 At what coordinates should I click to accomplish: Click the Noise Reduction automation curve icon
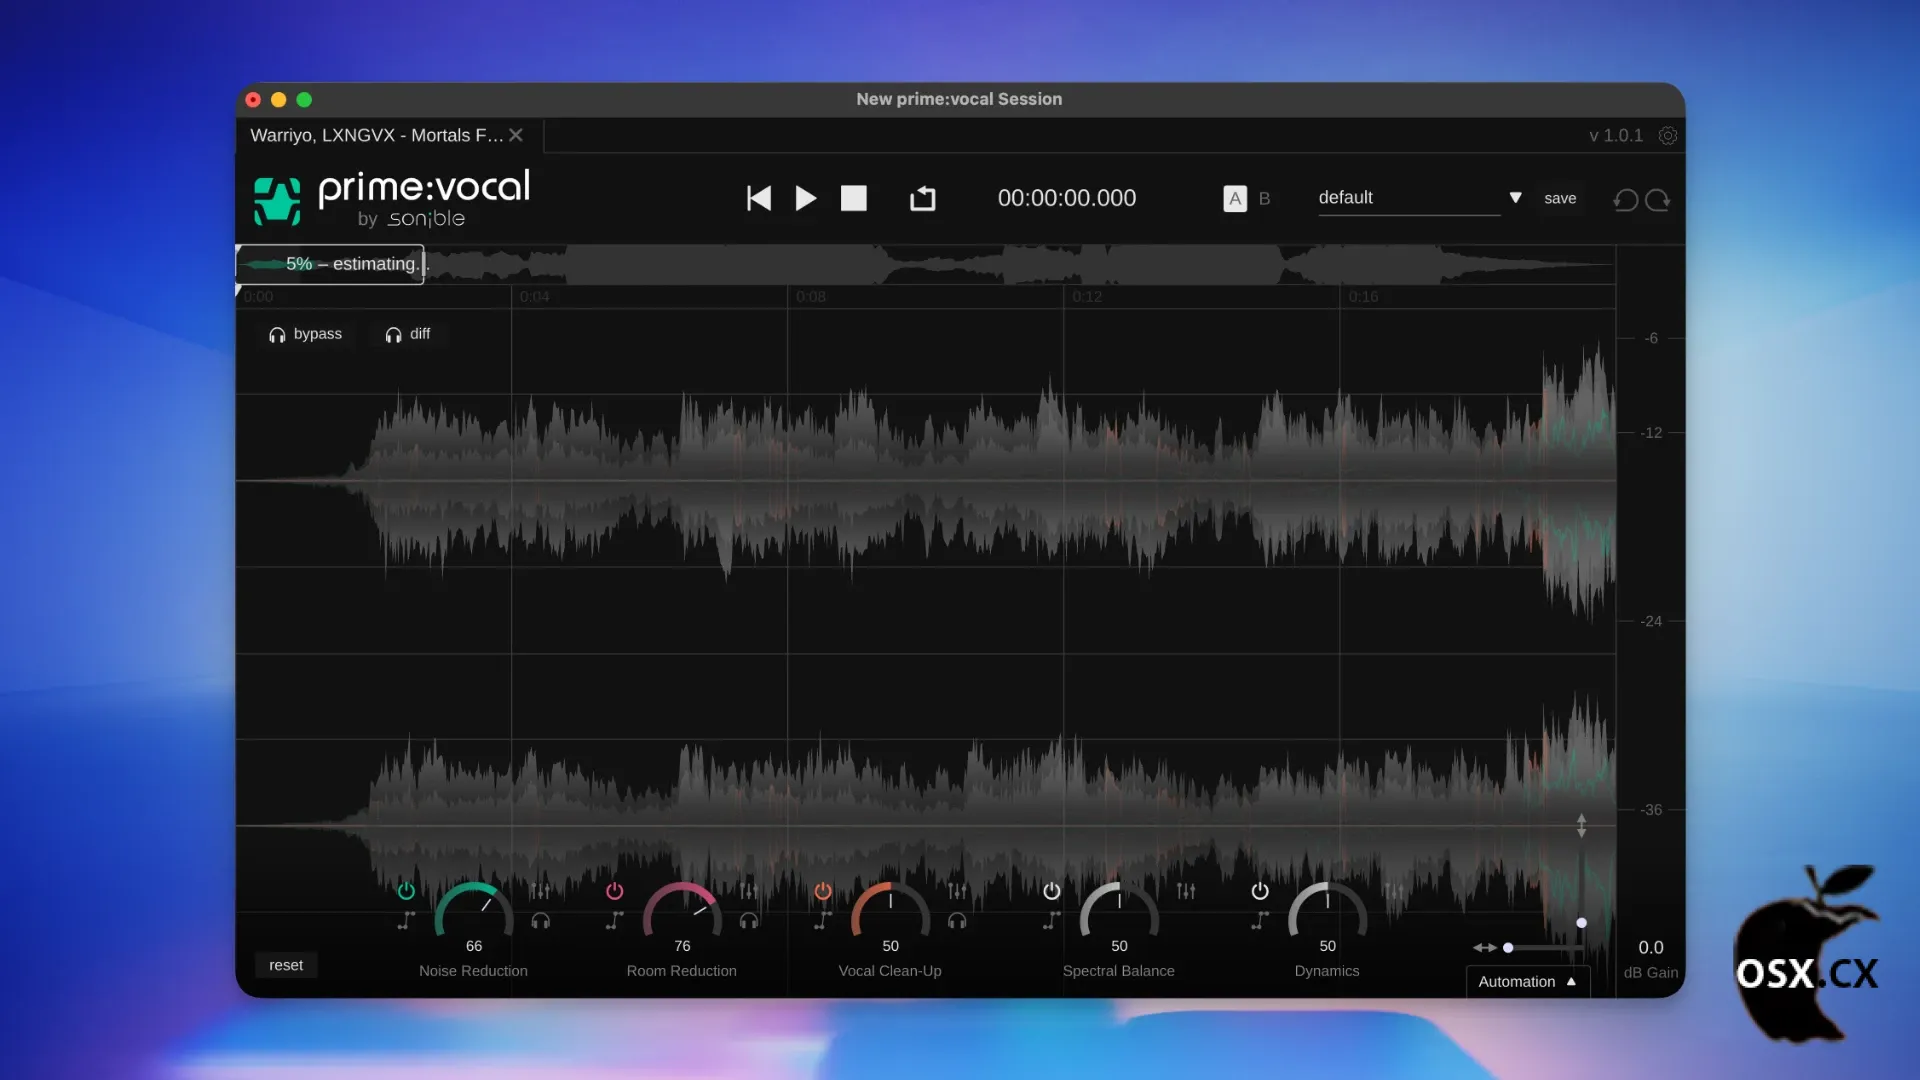click(406, 921)
